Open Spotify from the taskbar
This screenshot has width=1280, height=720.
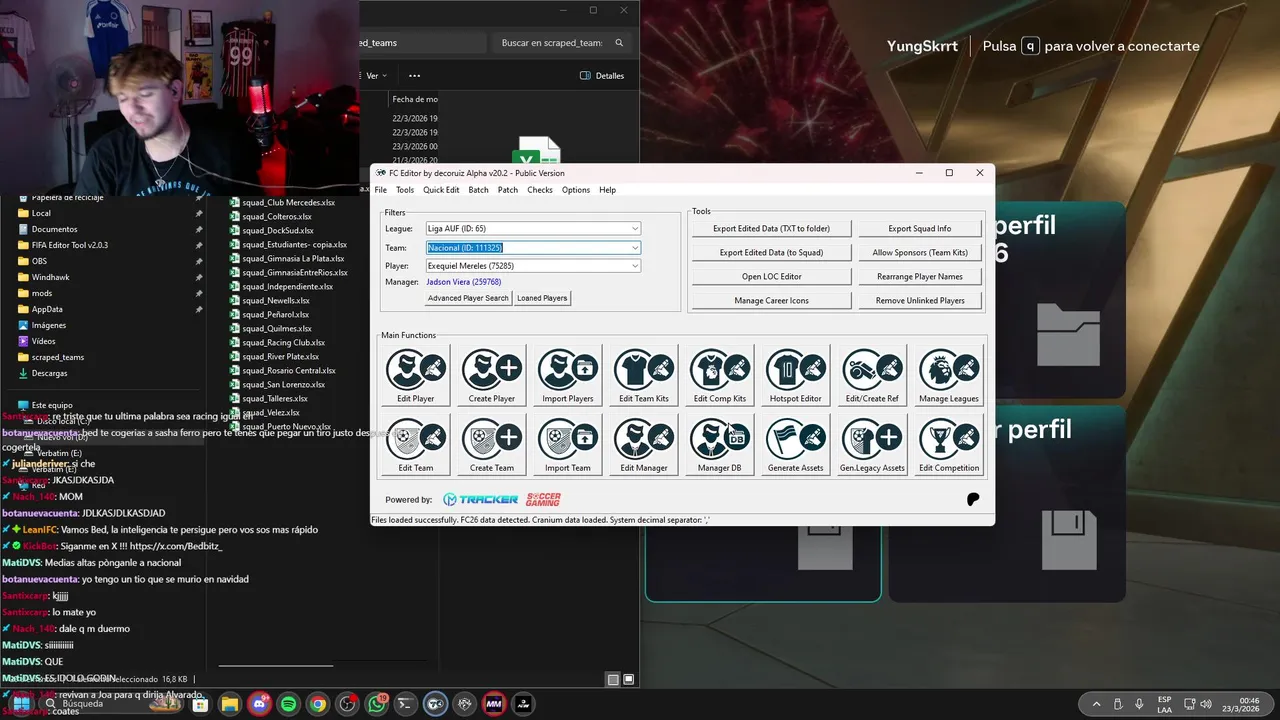pos(288,704)
